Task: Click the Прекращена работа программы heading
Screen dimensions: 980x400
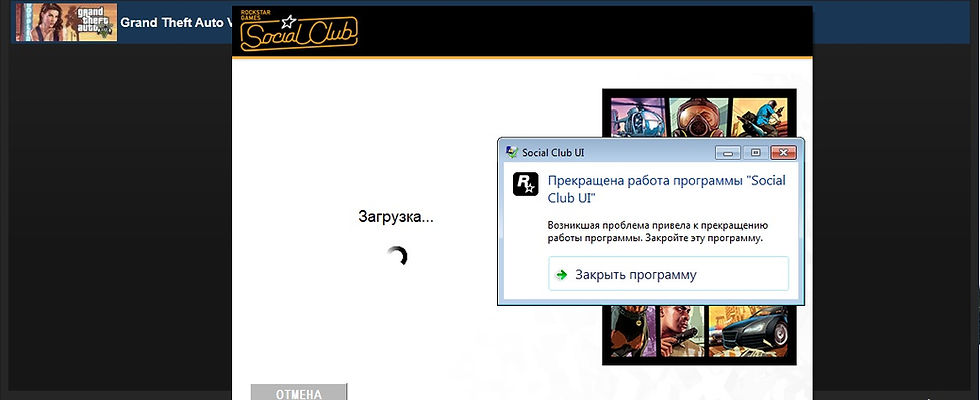Action: point(666,189)
